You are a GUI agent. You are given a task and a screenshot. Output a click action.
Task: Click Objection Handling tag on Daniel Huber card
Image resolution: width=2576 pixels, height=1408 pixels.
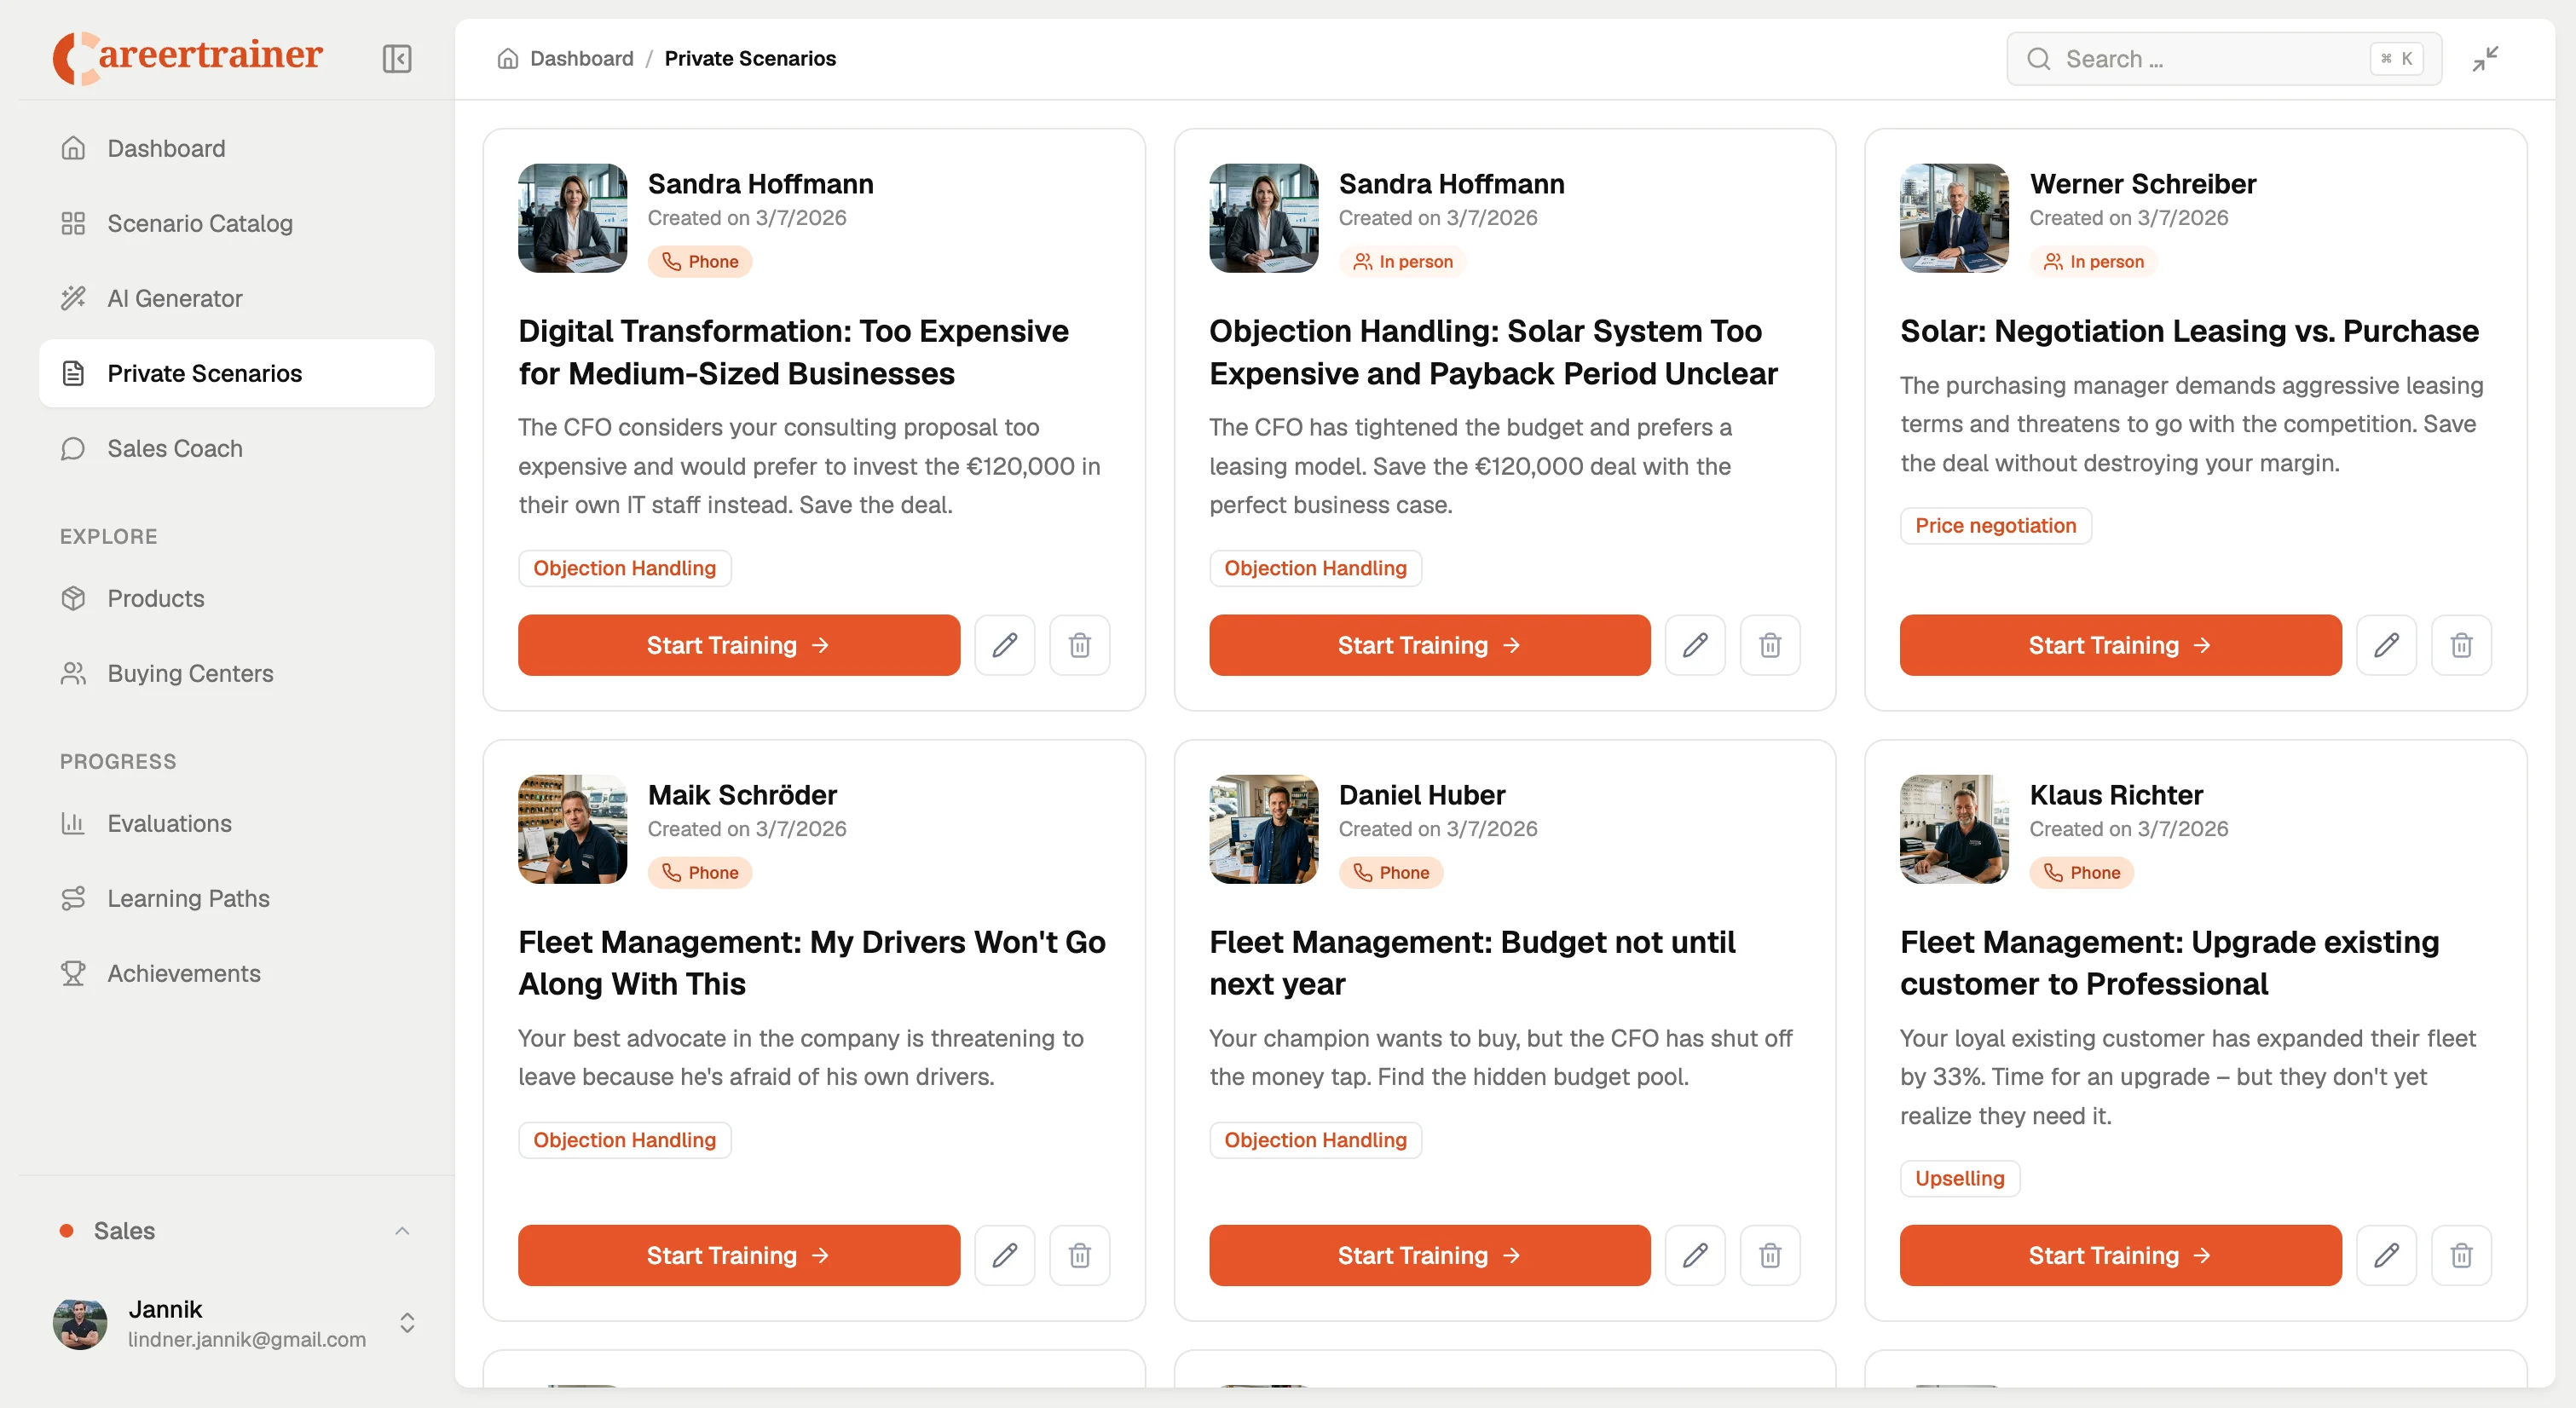pos(1315,1140)
